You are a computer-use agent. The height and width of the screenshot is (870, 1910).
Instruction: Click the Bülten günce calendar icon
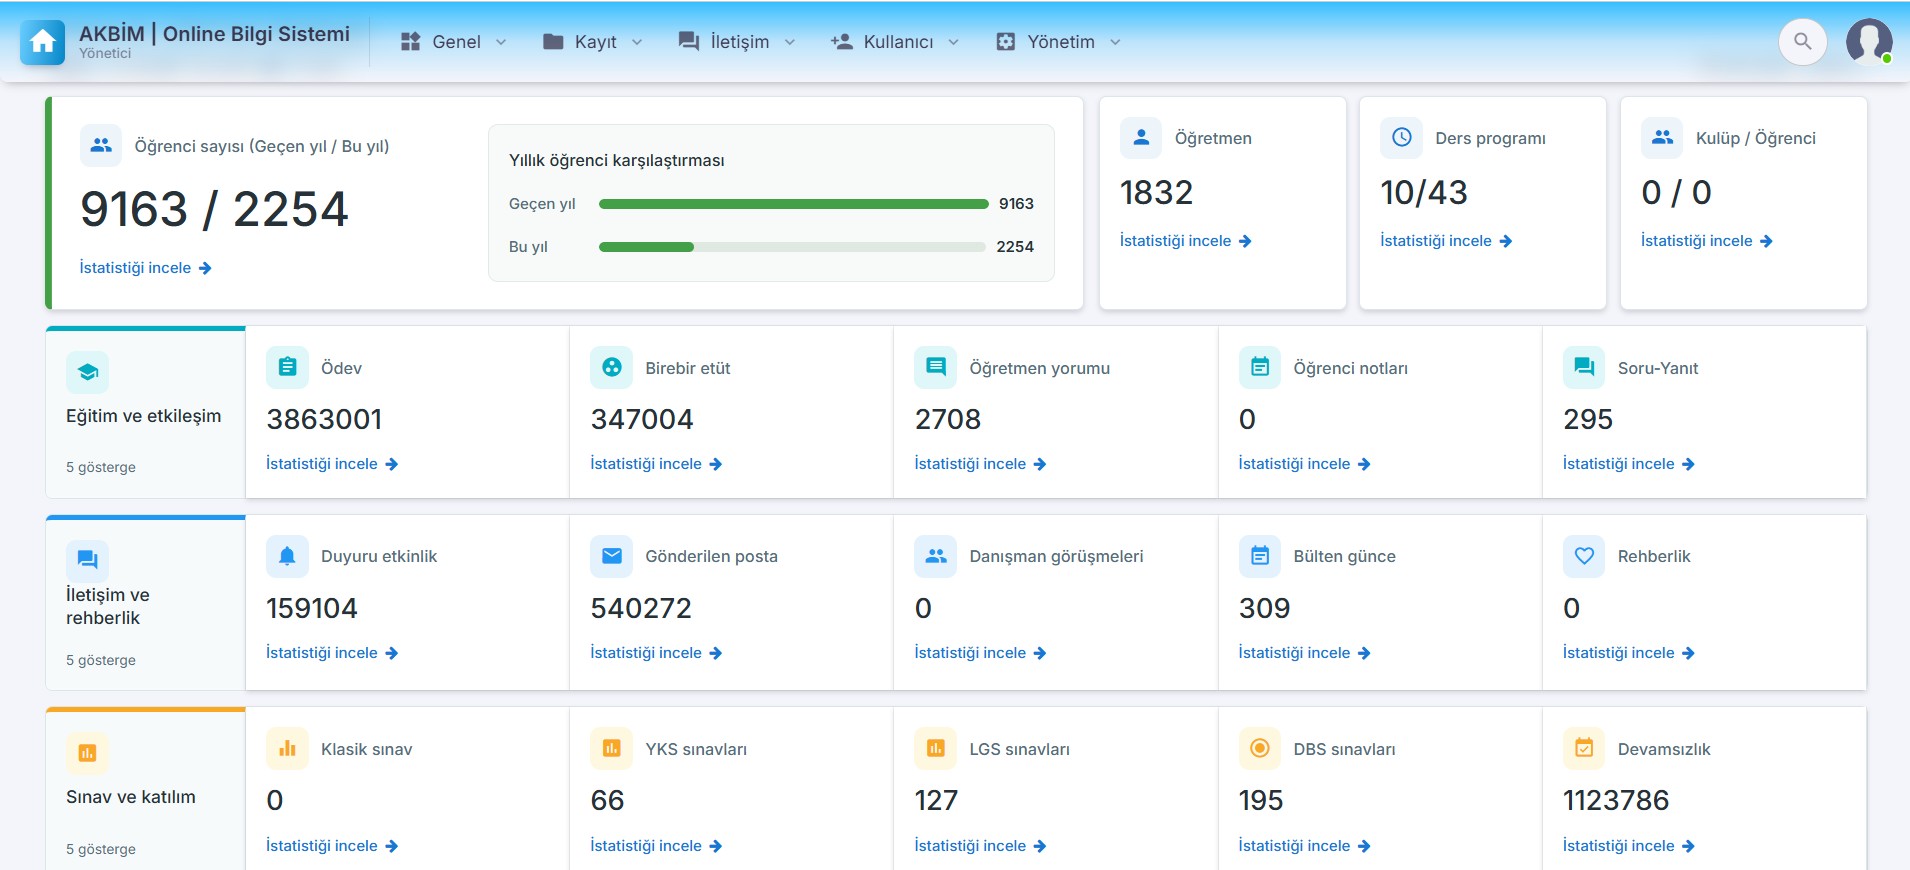coord(1260,556)
